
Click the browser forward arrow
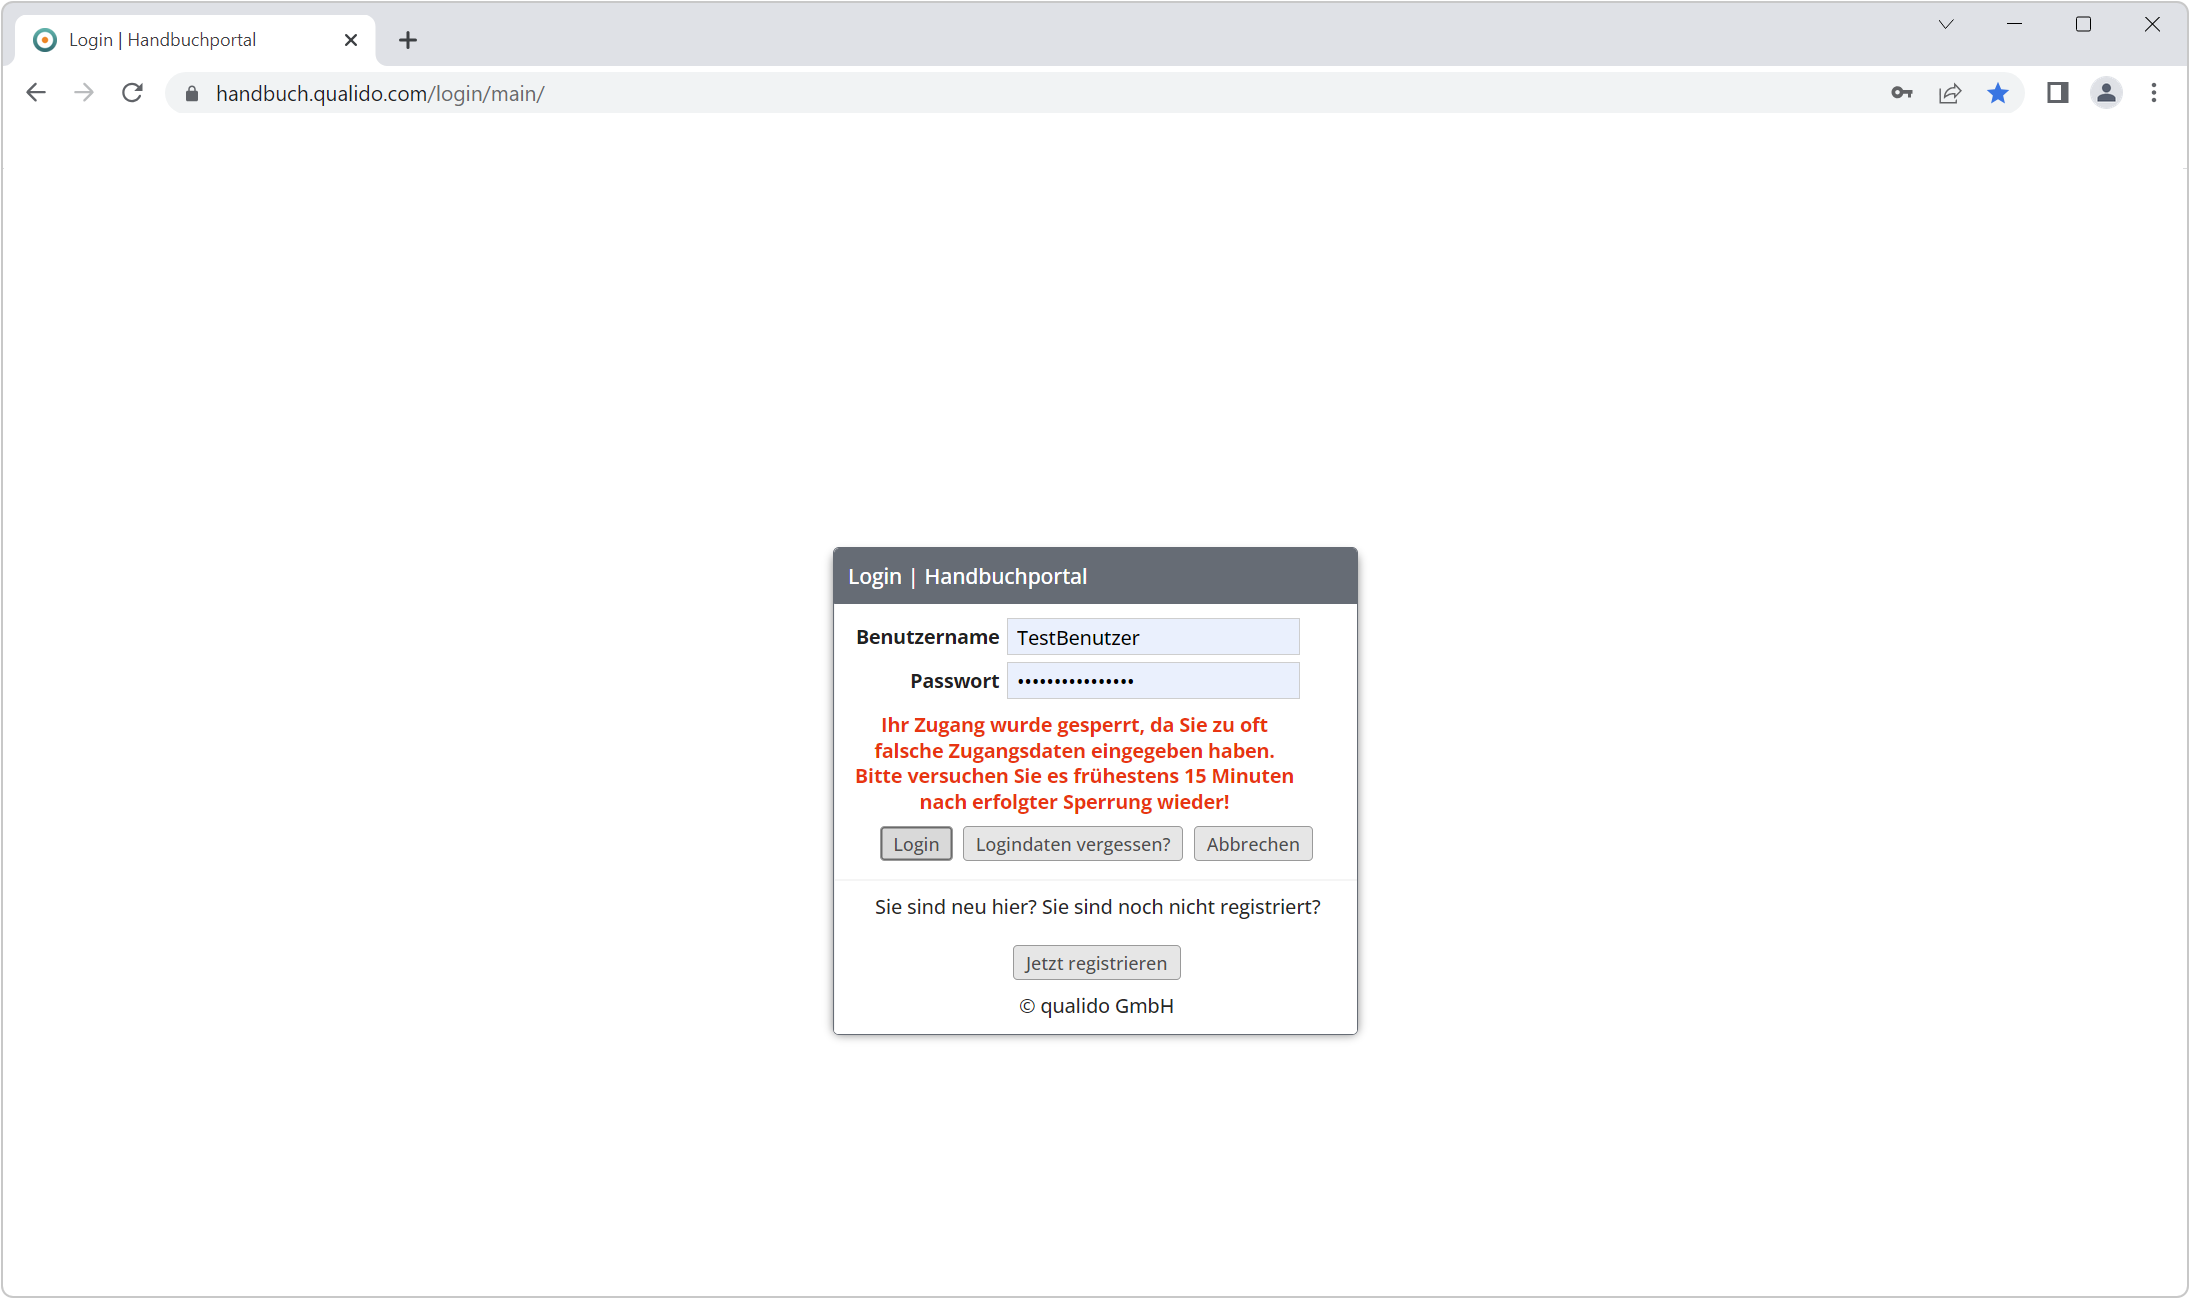click(x=84, y=93)
